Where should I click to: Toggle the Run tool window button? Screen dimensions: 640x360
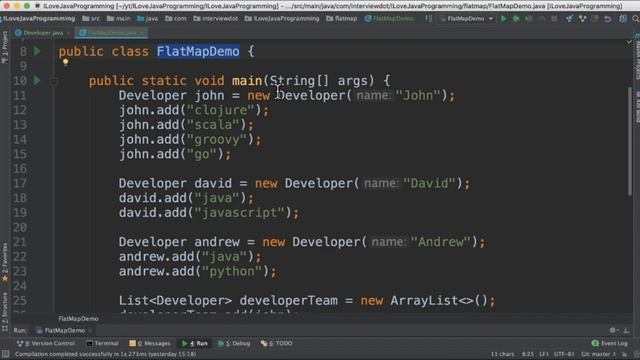195,344
